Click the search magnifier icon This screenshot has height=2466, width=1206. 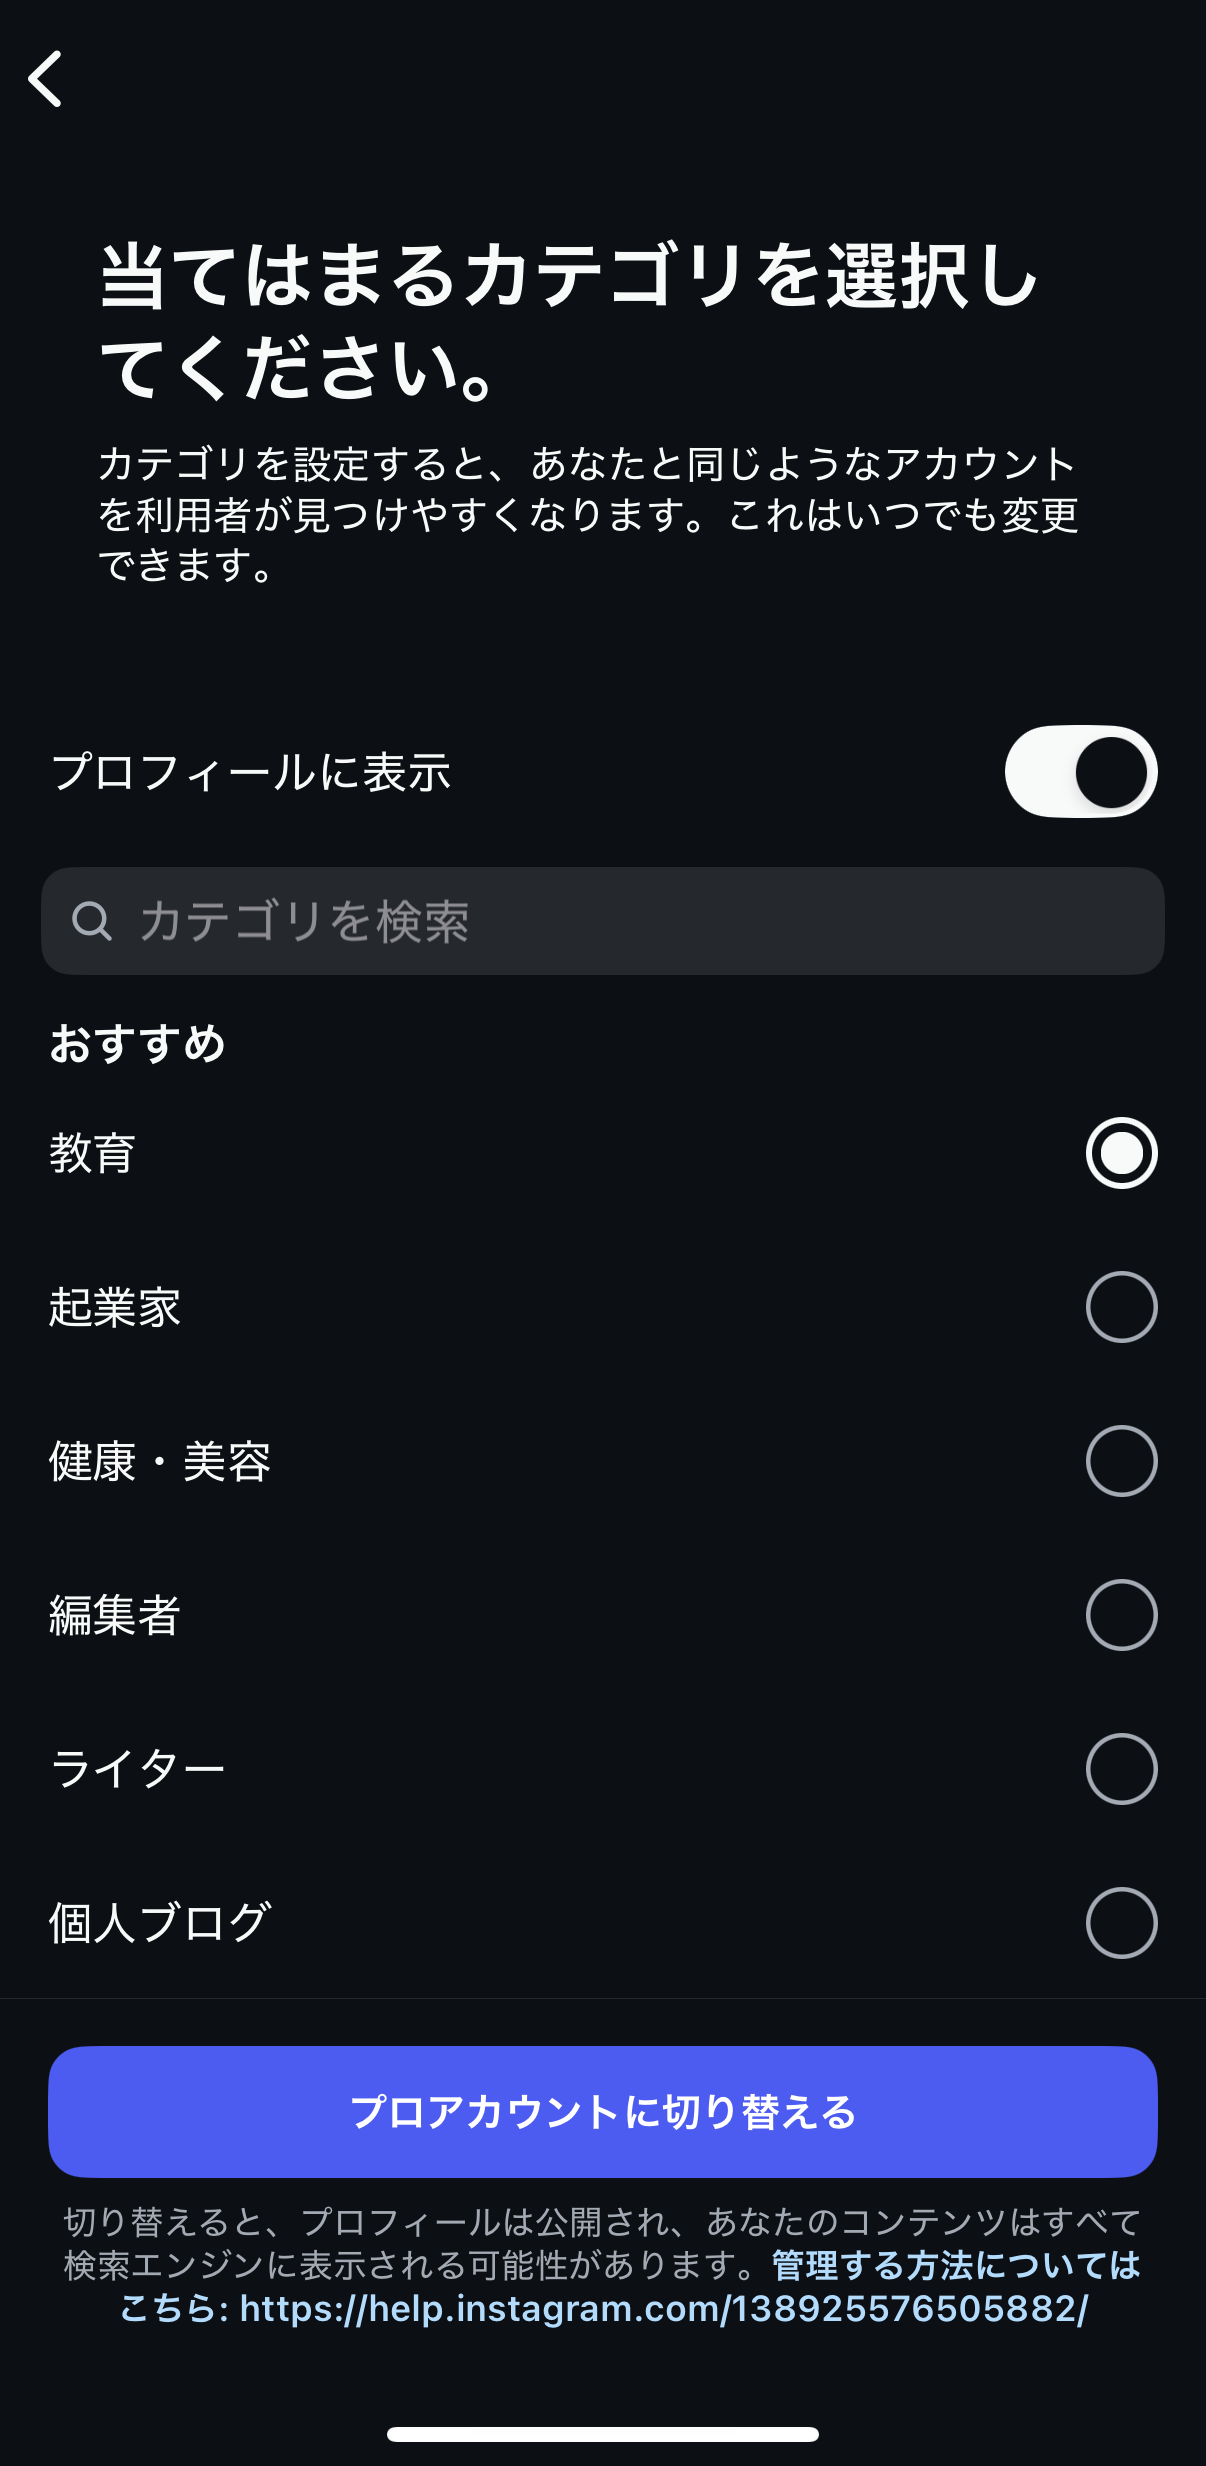click(x=92, y=921)
